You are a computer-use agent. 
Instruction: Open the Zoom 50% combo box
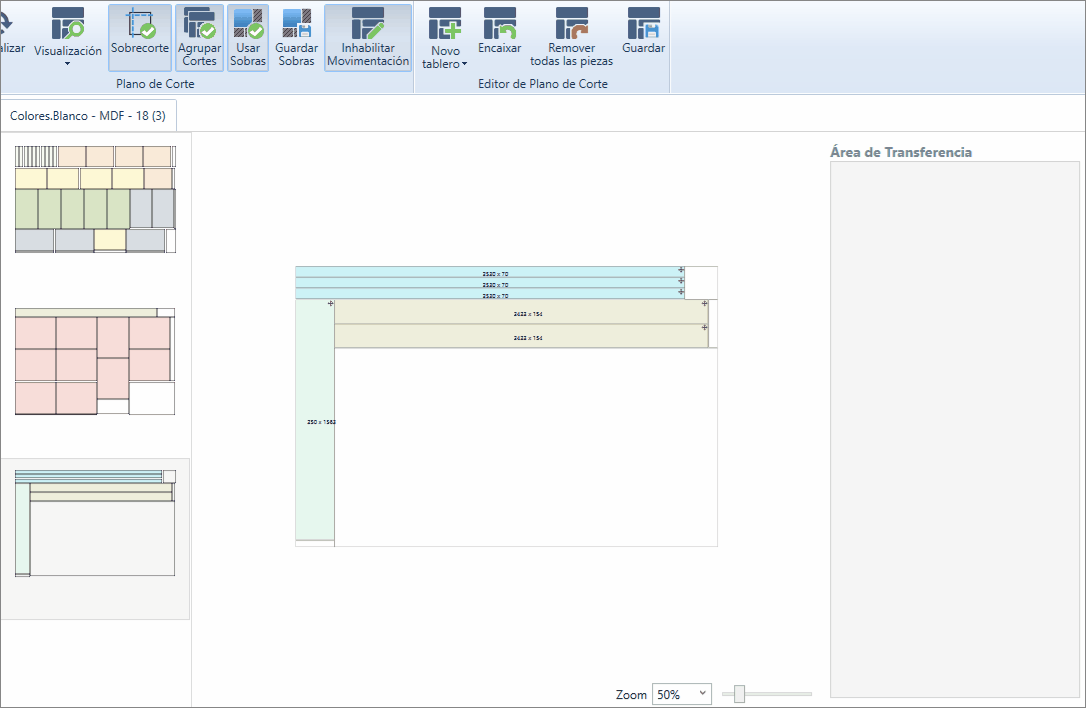pyautogui.click(x=682, y=693)
